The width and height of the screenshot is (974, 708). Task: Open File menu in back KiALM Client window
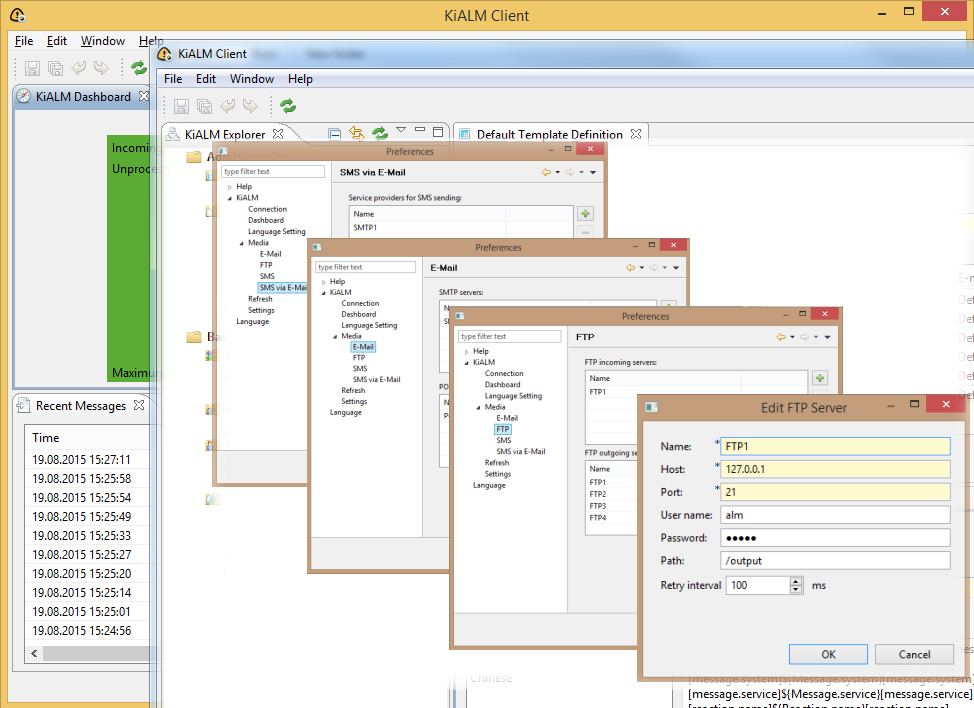pyautogui.click(x=24, y=41)
